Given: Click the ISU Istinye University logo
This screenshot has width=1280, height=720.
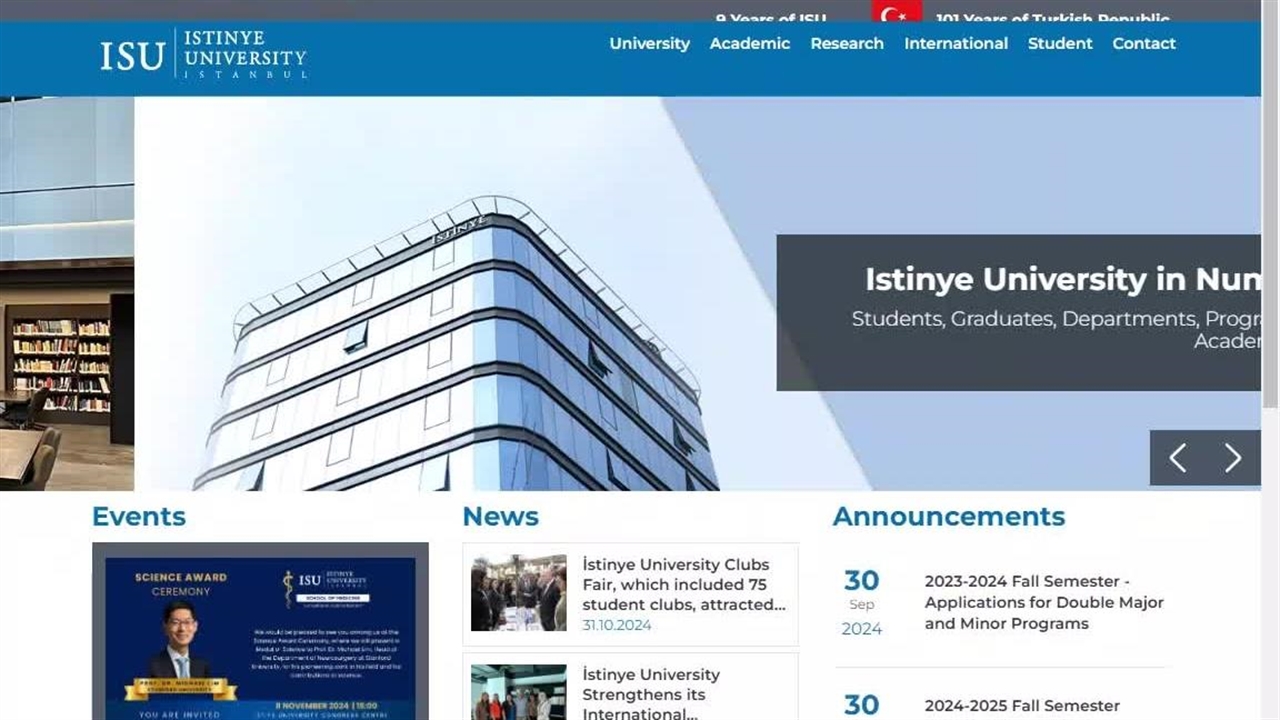Looking at the screenshot, I should coord(203,55).
